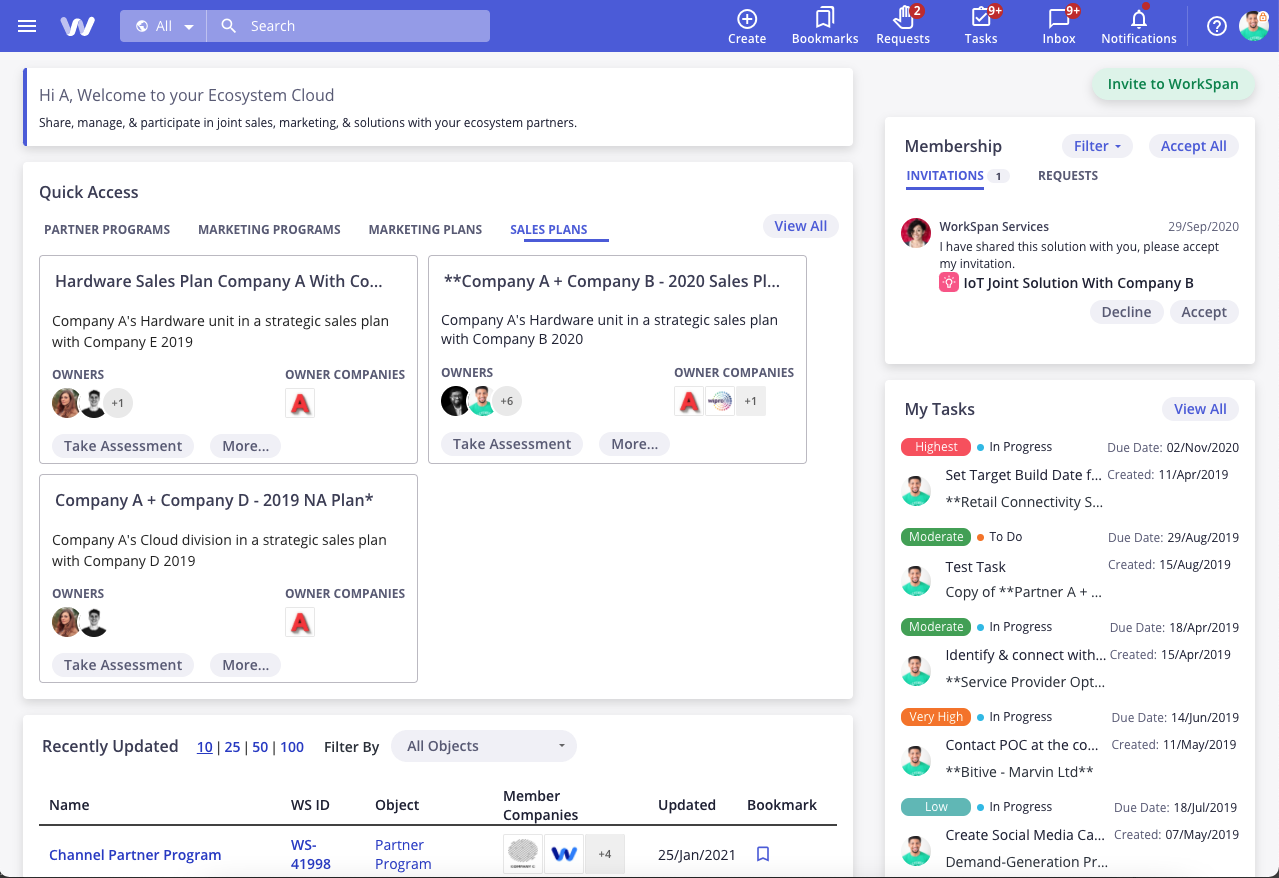Click +1 owners badge in Hardware Sales Plan card

(118, 403)
